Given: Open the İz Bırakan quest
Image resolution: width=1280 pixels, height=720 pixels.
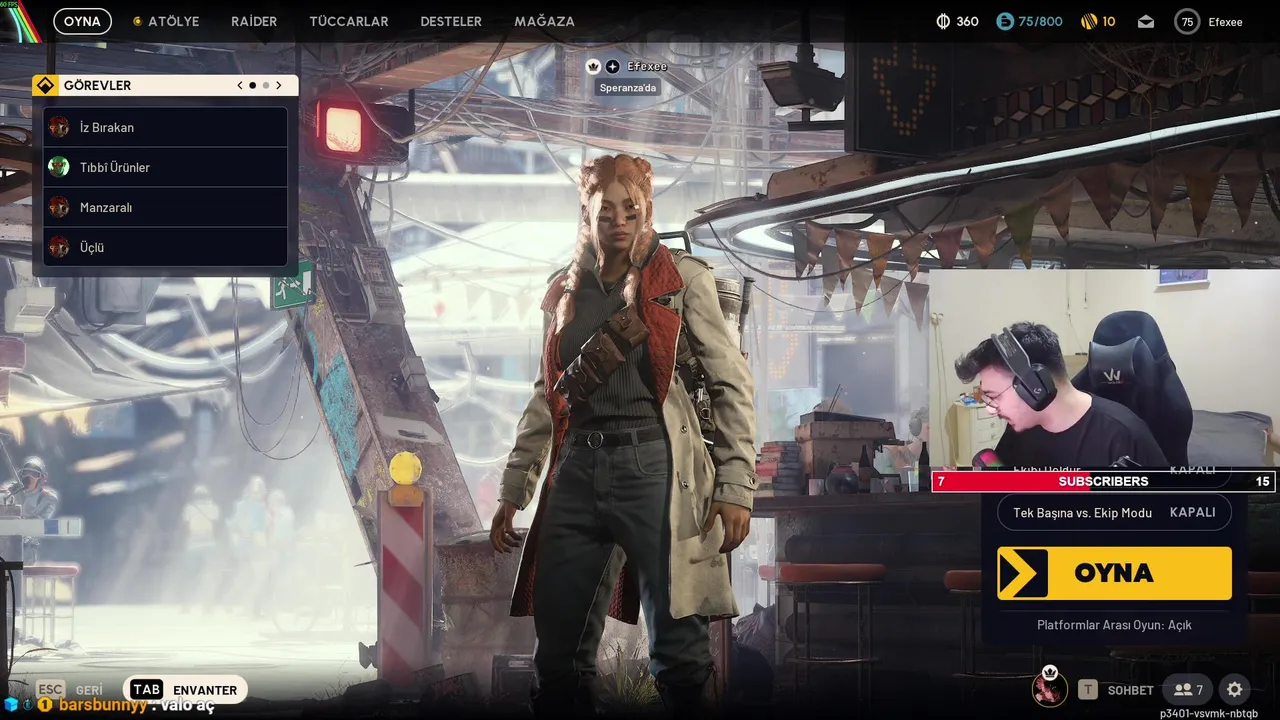Looking at the screenshot, I should [165, 127].
